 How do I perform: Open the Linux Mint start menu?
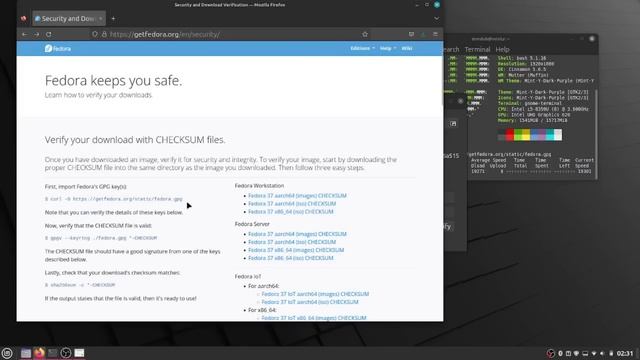[x=7, y=353]
